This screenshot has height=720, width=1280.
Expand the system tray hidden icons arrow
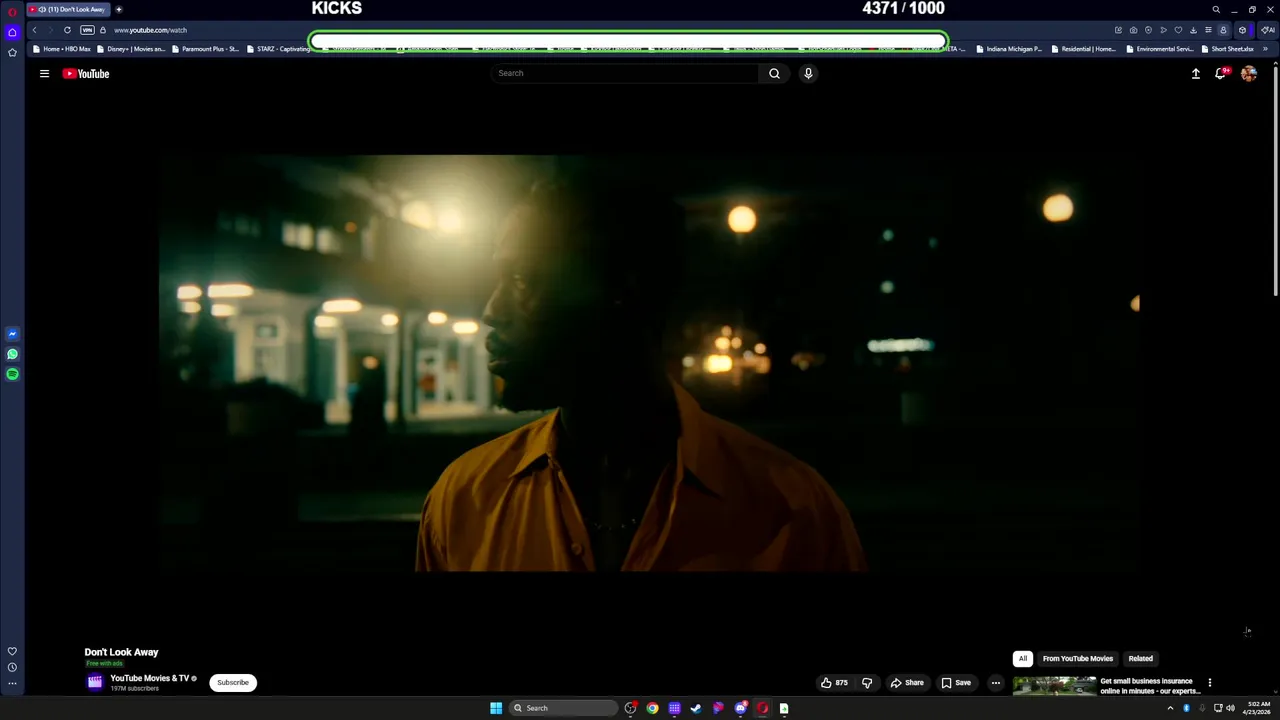click(x=1170, y=708)
